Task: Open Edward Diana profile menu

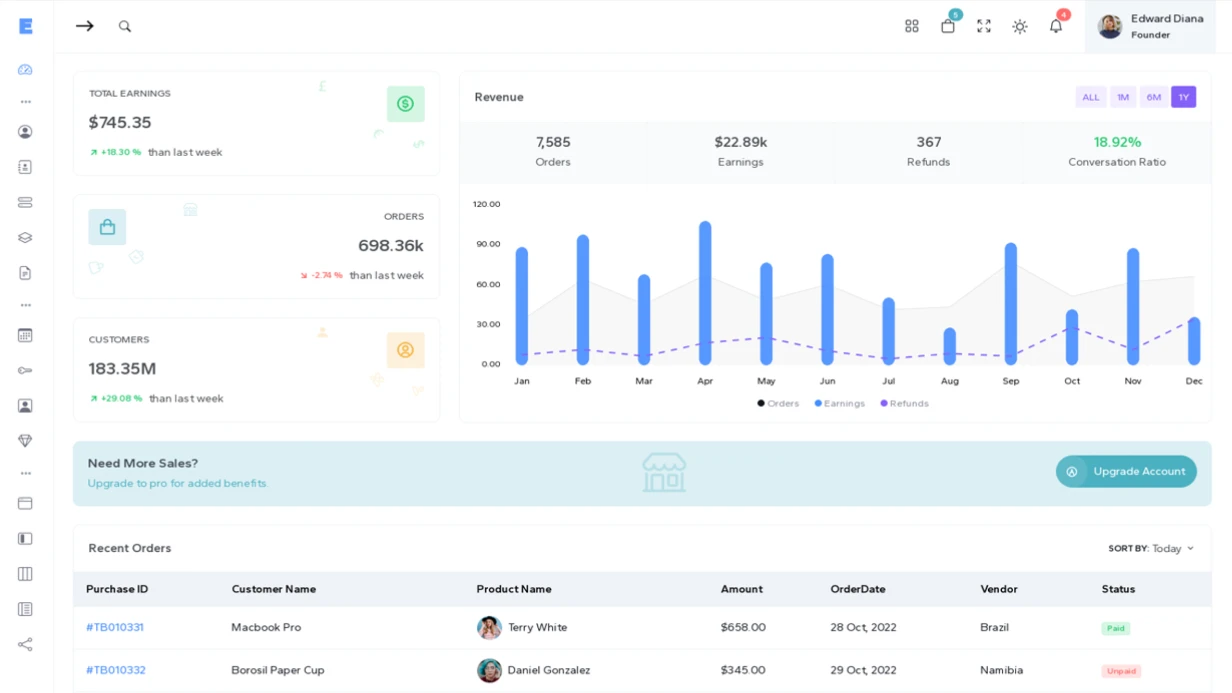Action: coord(1150,26)
